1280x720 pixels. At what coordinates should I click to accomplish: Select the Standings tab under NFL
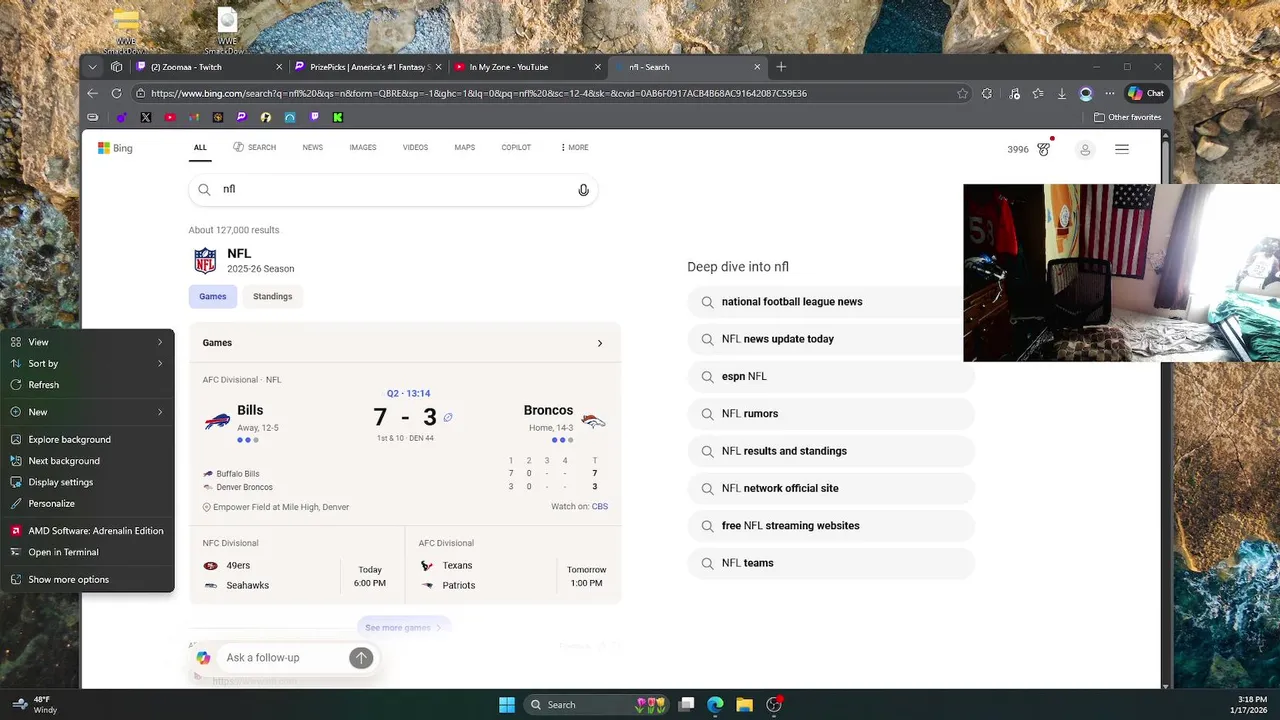pyautogui.click(x=273, y=296)
